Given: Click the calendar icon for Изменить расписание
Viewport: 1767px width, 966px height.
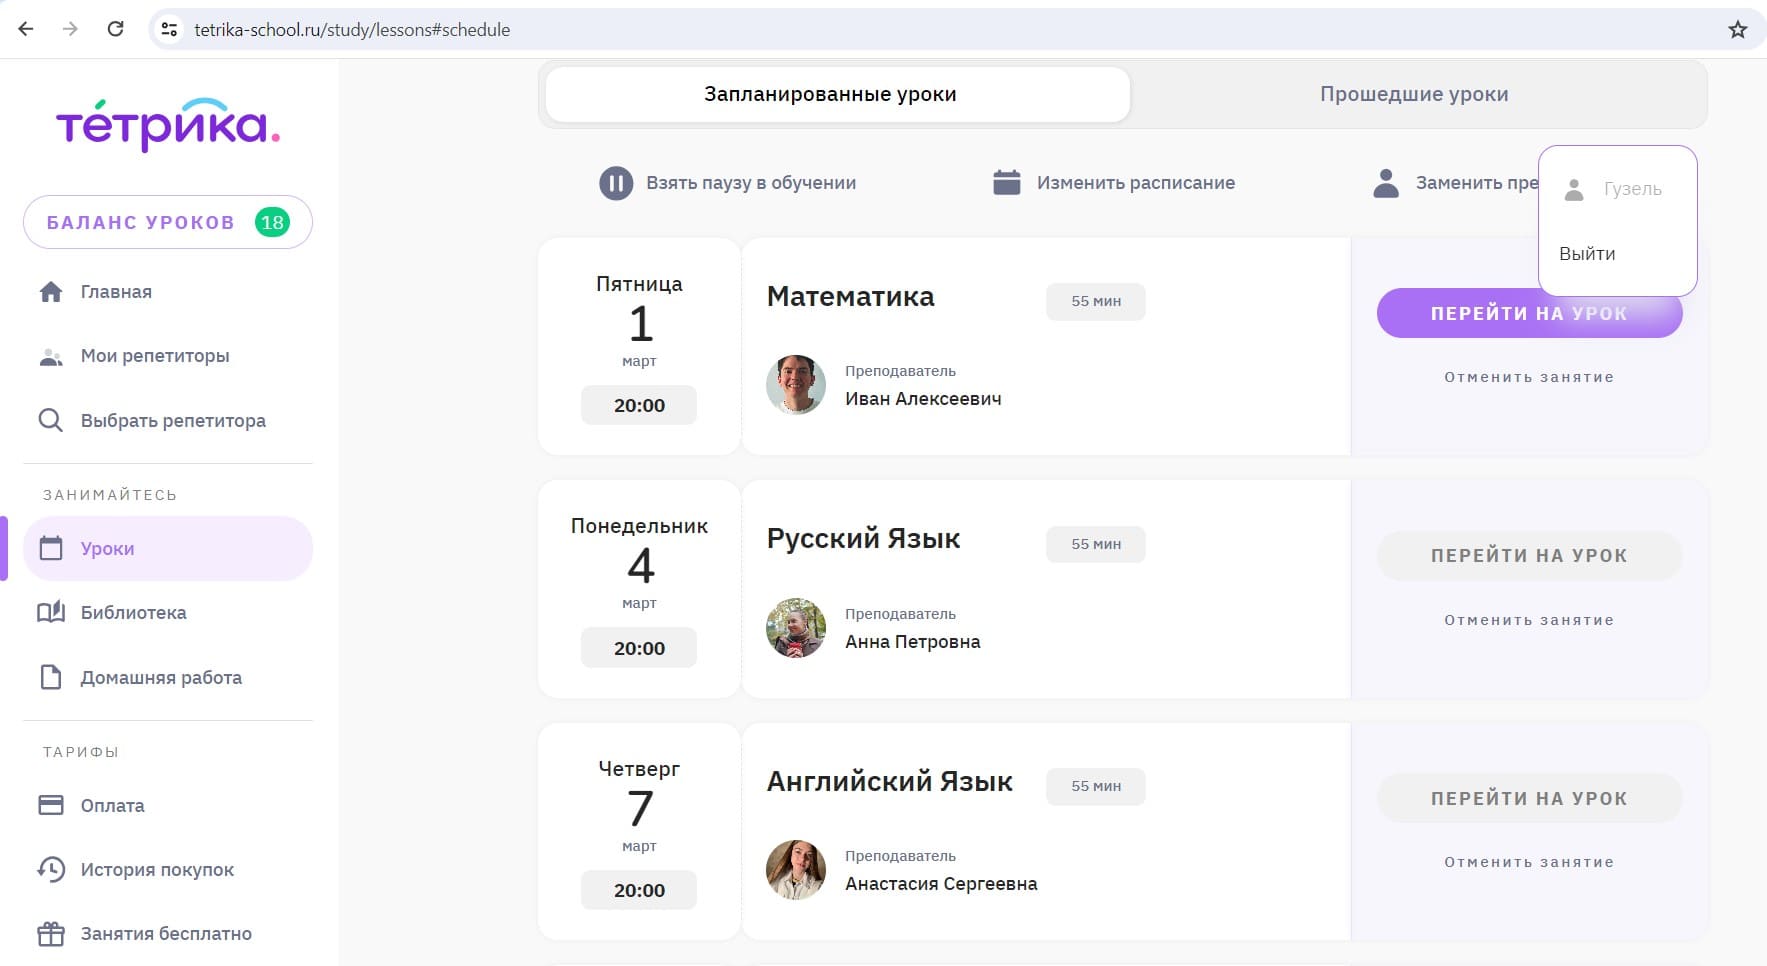Looking at the screenshot, I should point(1007,182).
